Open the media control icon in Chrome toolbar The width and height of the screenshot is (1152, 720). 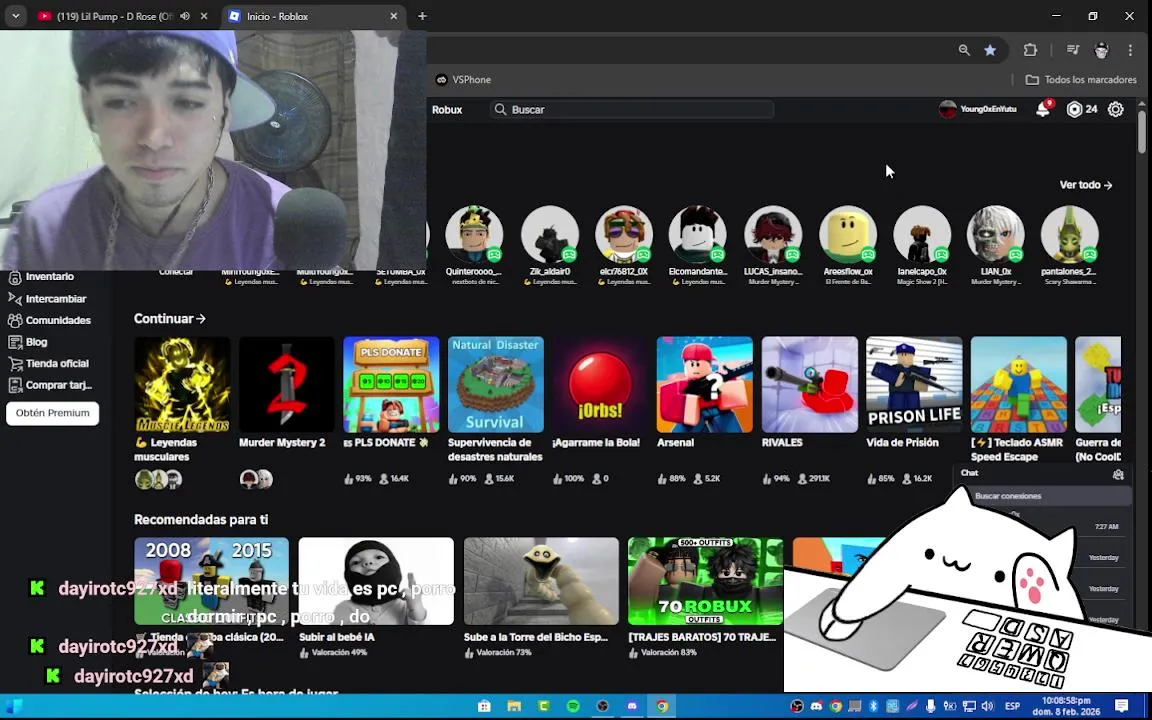pos(1073,50)
